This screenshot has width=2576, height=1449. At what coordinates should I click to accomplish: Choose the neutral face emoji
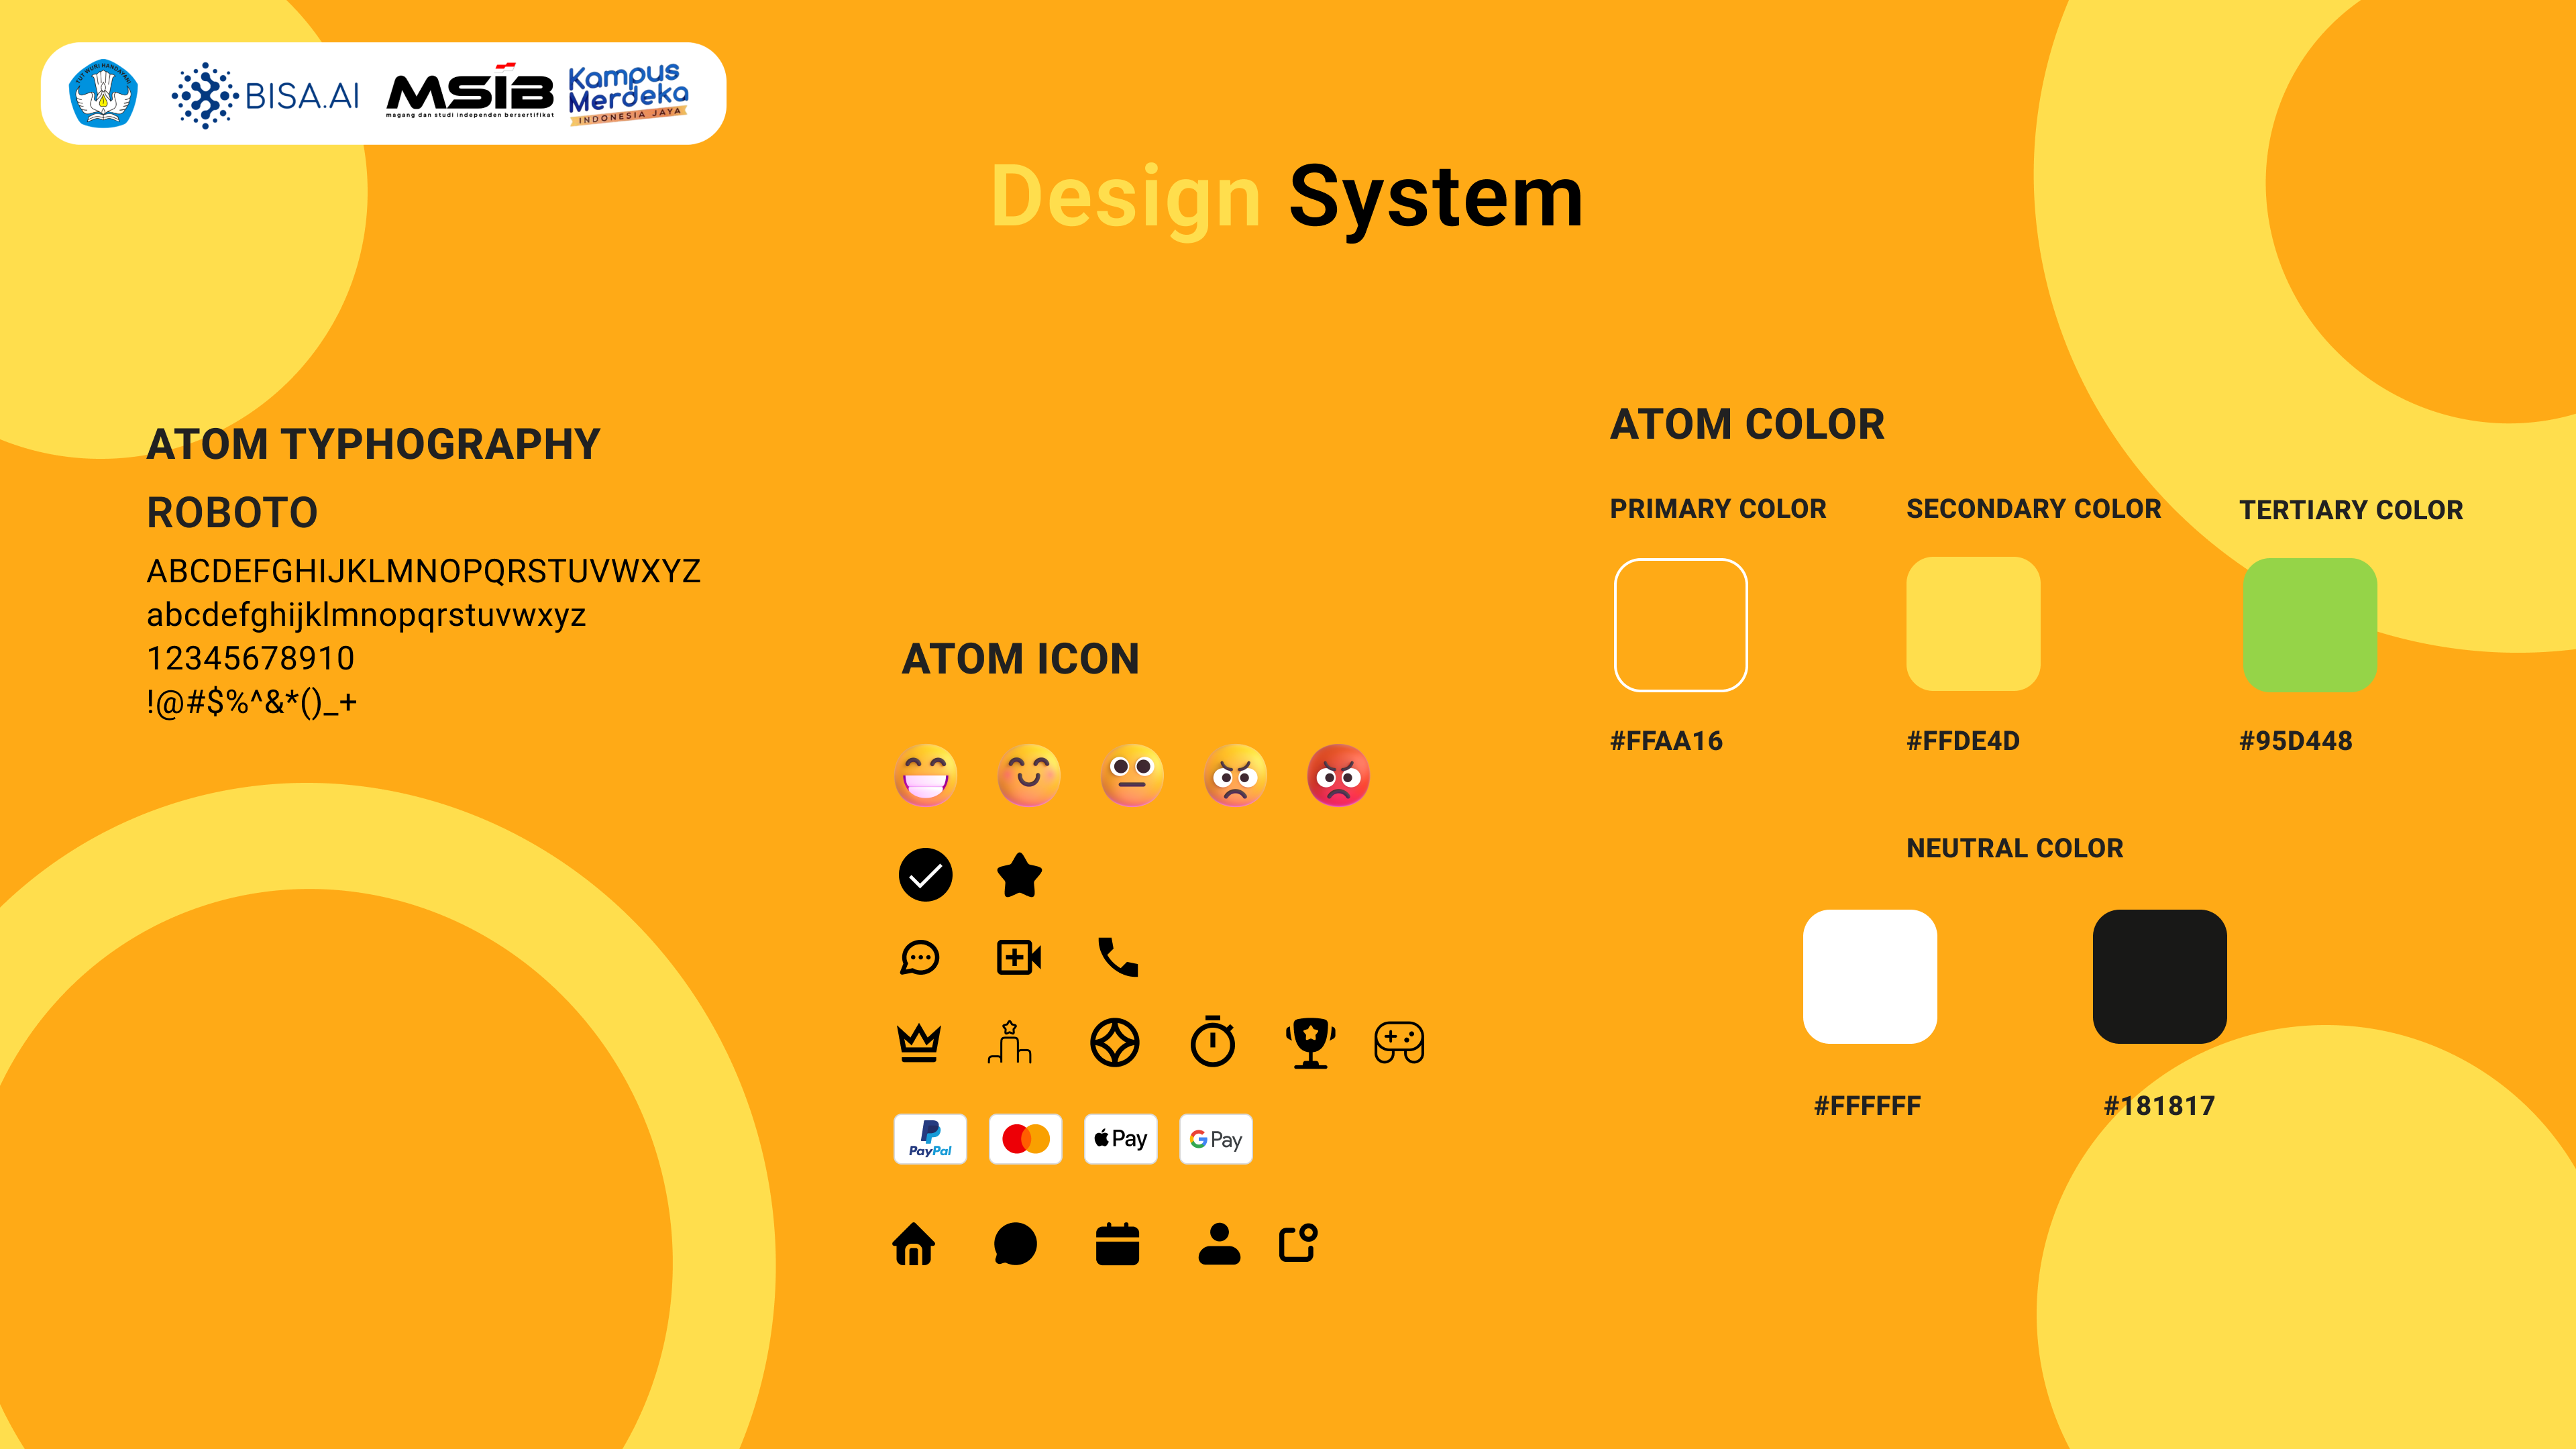coord(1132,775)
